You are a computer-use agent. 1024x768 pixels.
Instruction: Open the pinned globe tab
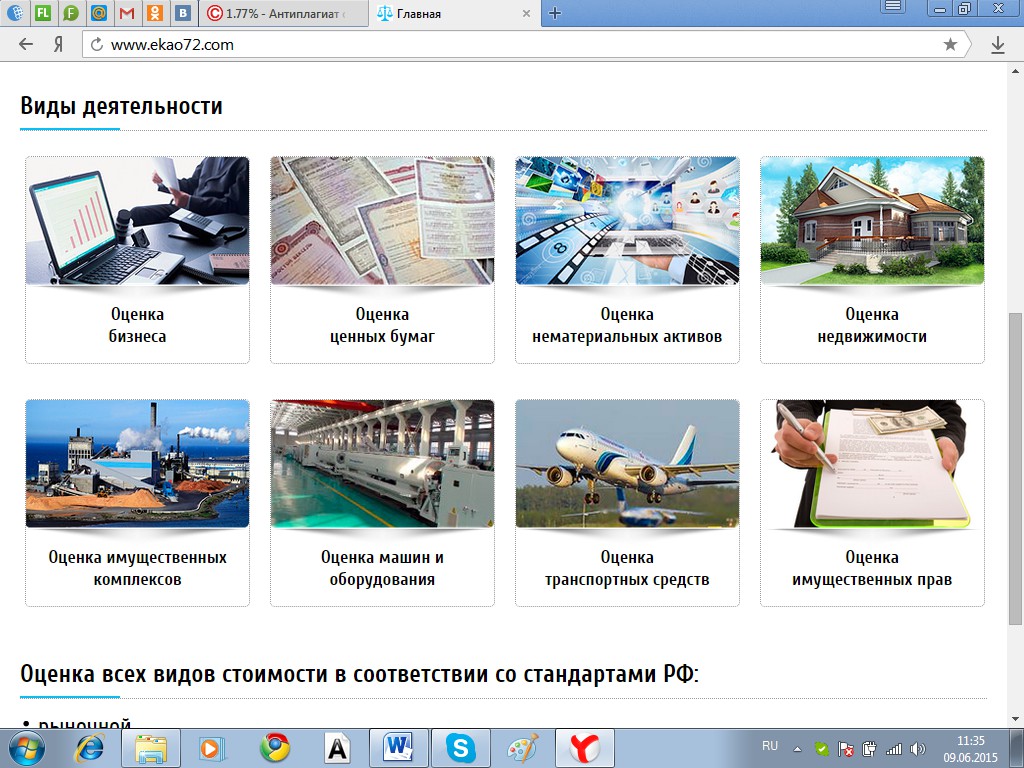coord(14,12)
